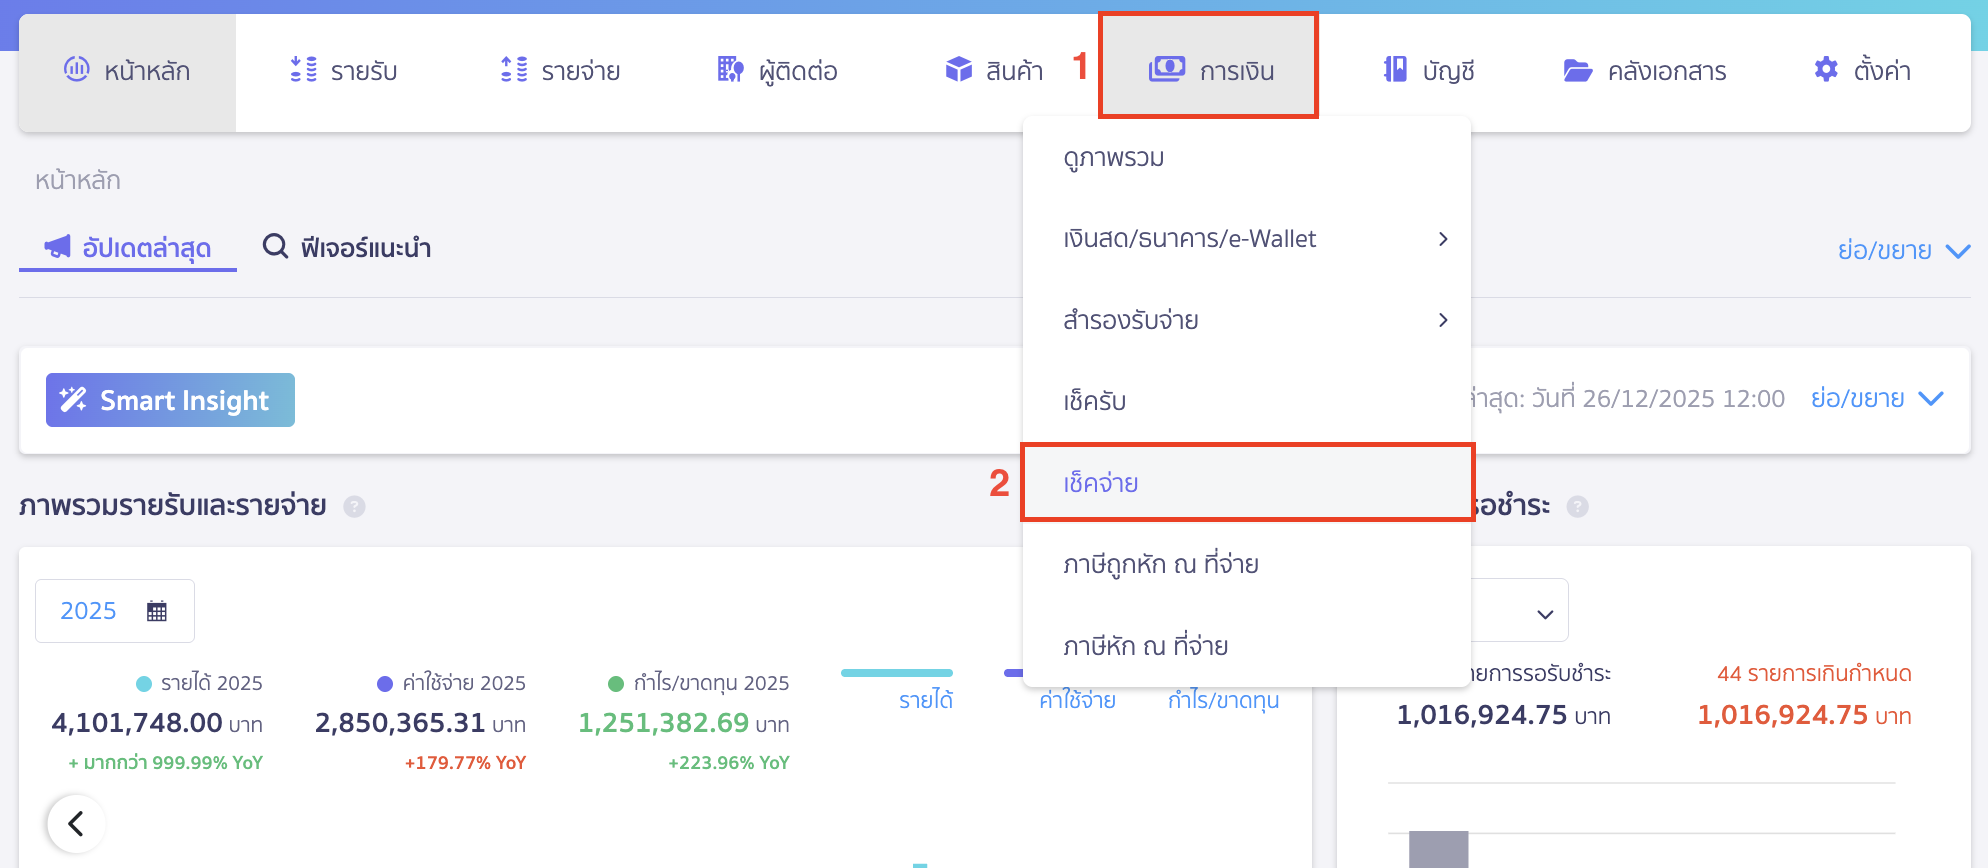Toggle the รายได้ legend series on chart
Screen dimensions: 1988x868
pos(925,700)
